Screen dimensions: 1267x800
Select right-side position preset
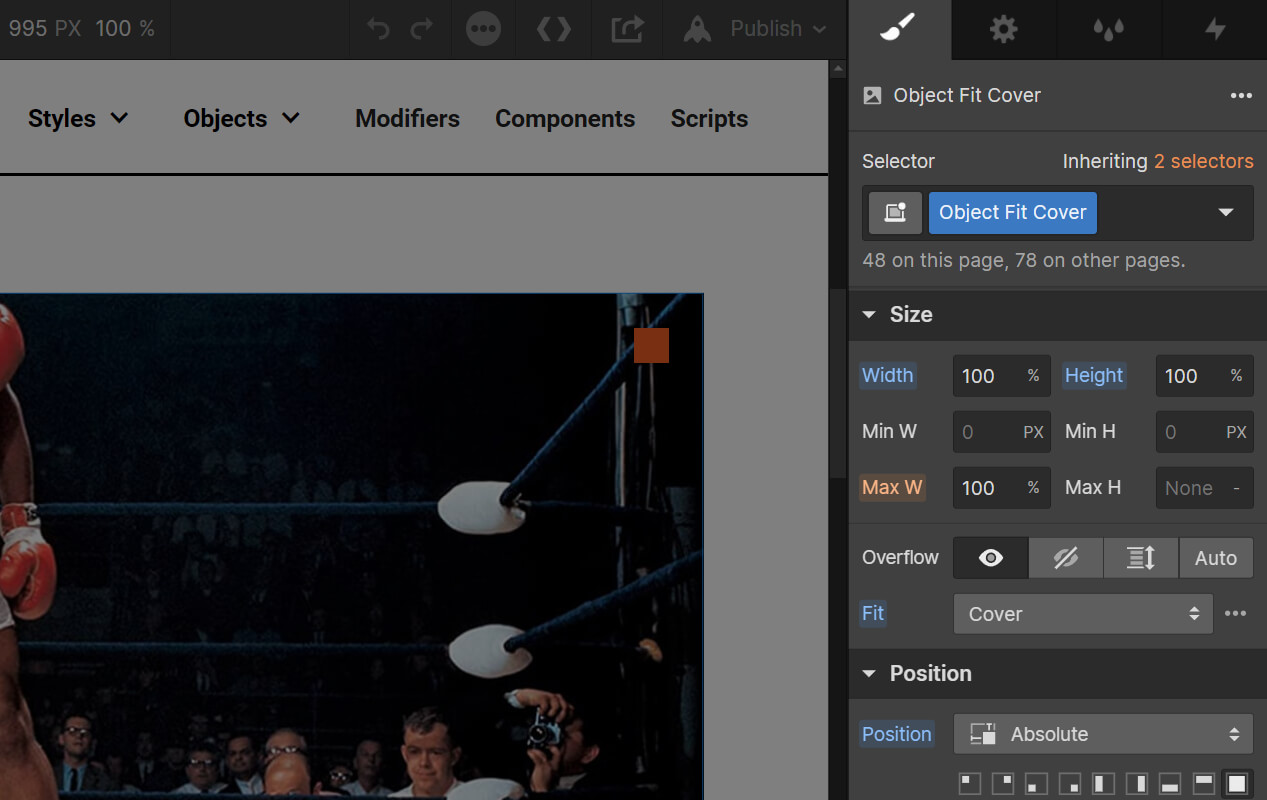[x=1136, y=783]
